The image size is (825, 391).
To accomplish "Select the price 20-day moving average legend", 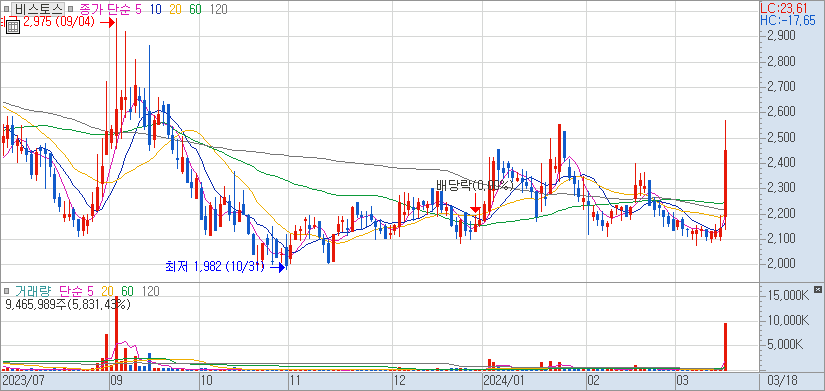I will click(x=175, y=9).
